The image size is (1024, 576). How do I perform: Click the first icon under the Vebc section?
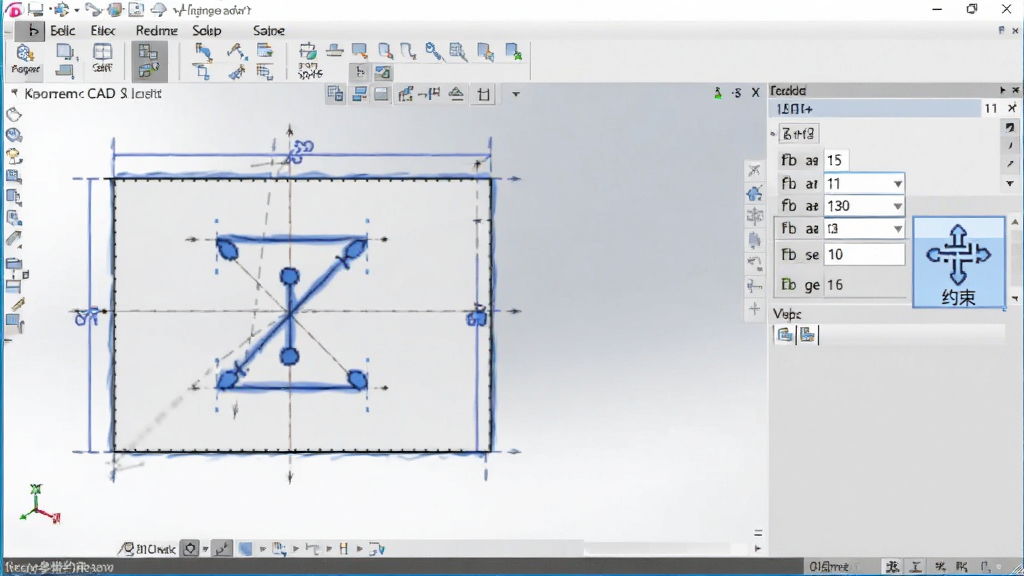[x=785, y=335]
